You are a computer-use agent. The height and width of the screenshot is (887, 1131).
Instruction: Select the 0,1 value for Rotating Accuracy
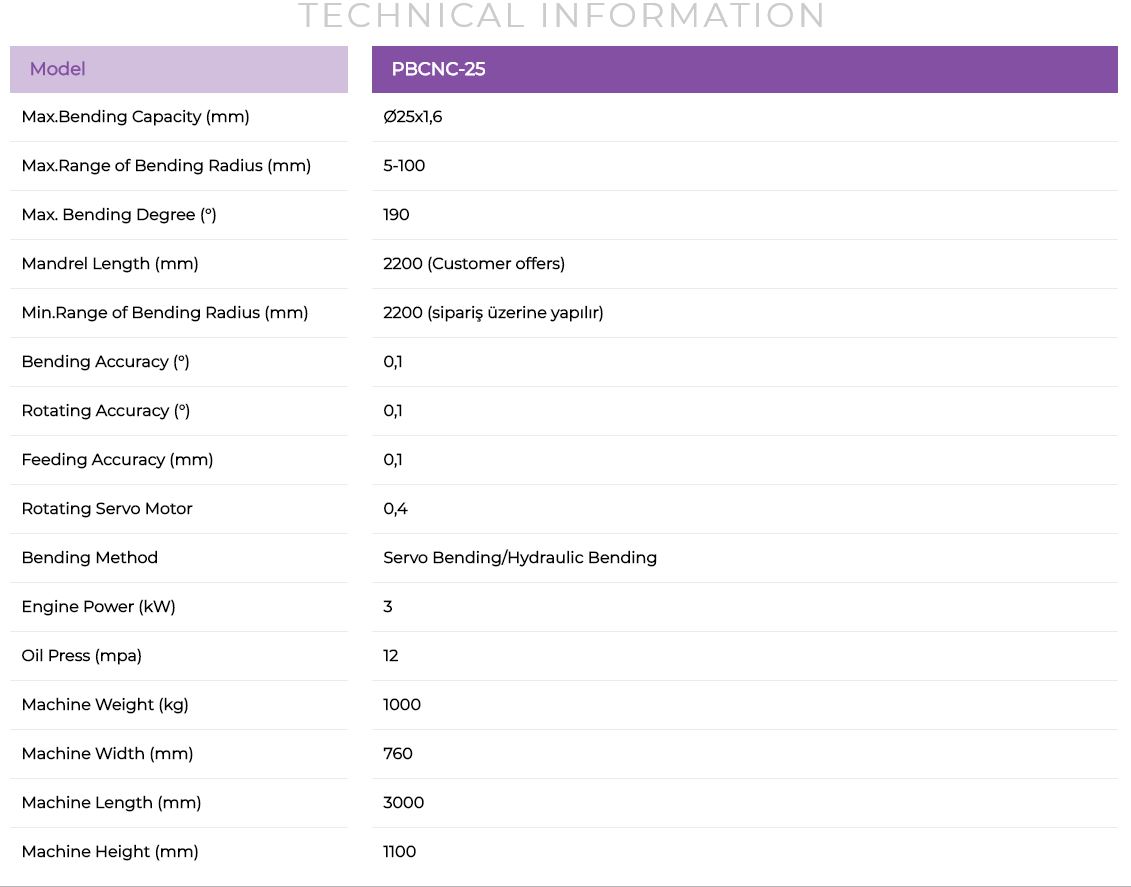point(393,411)
